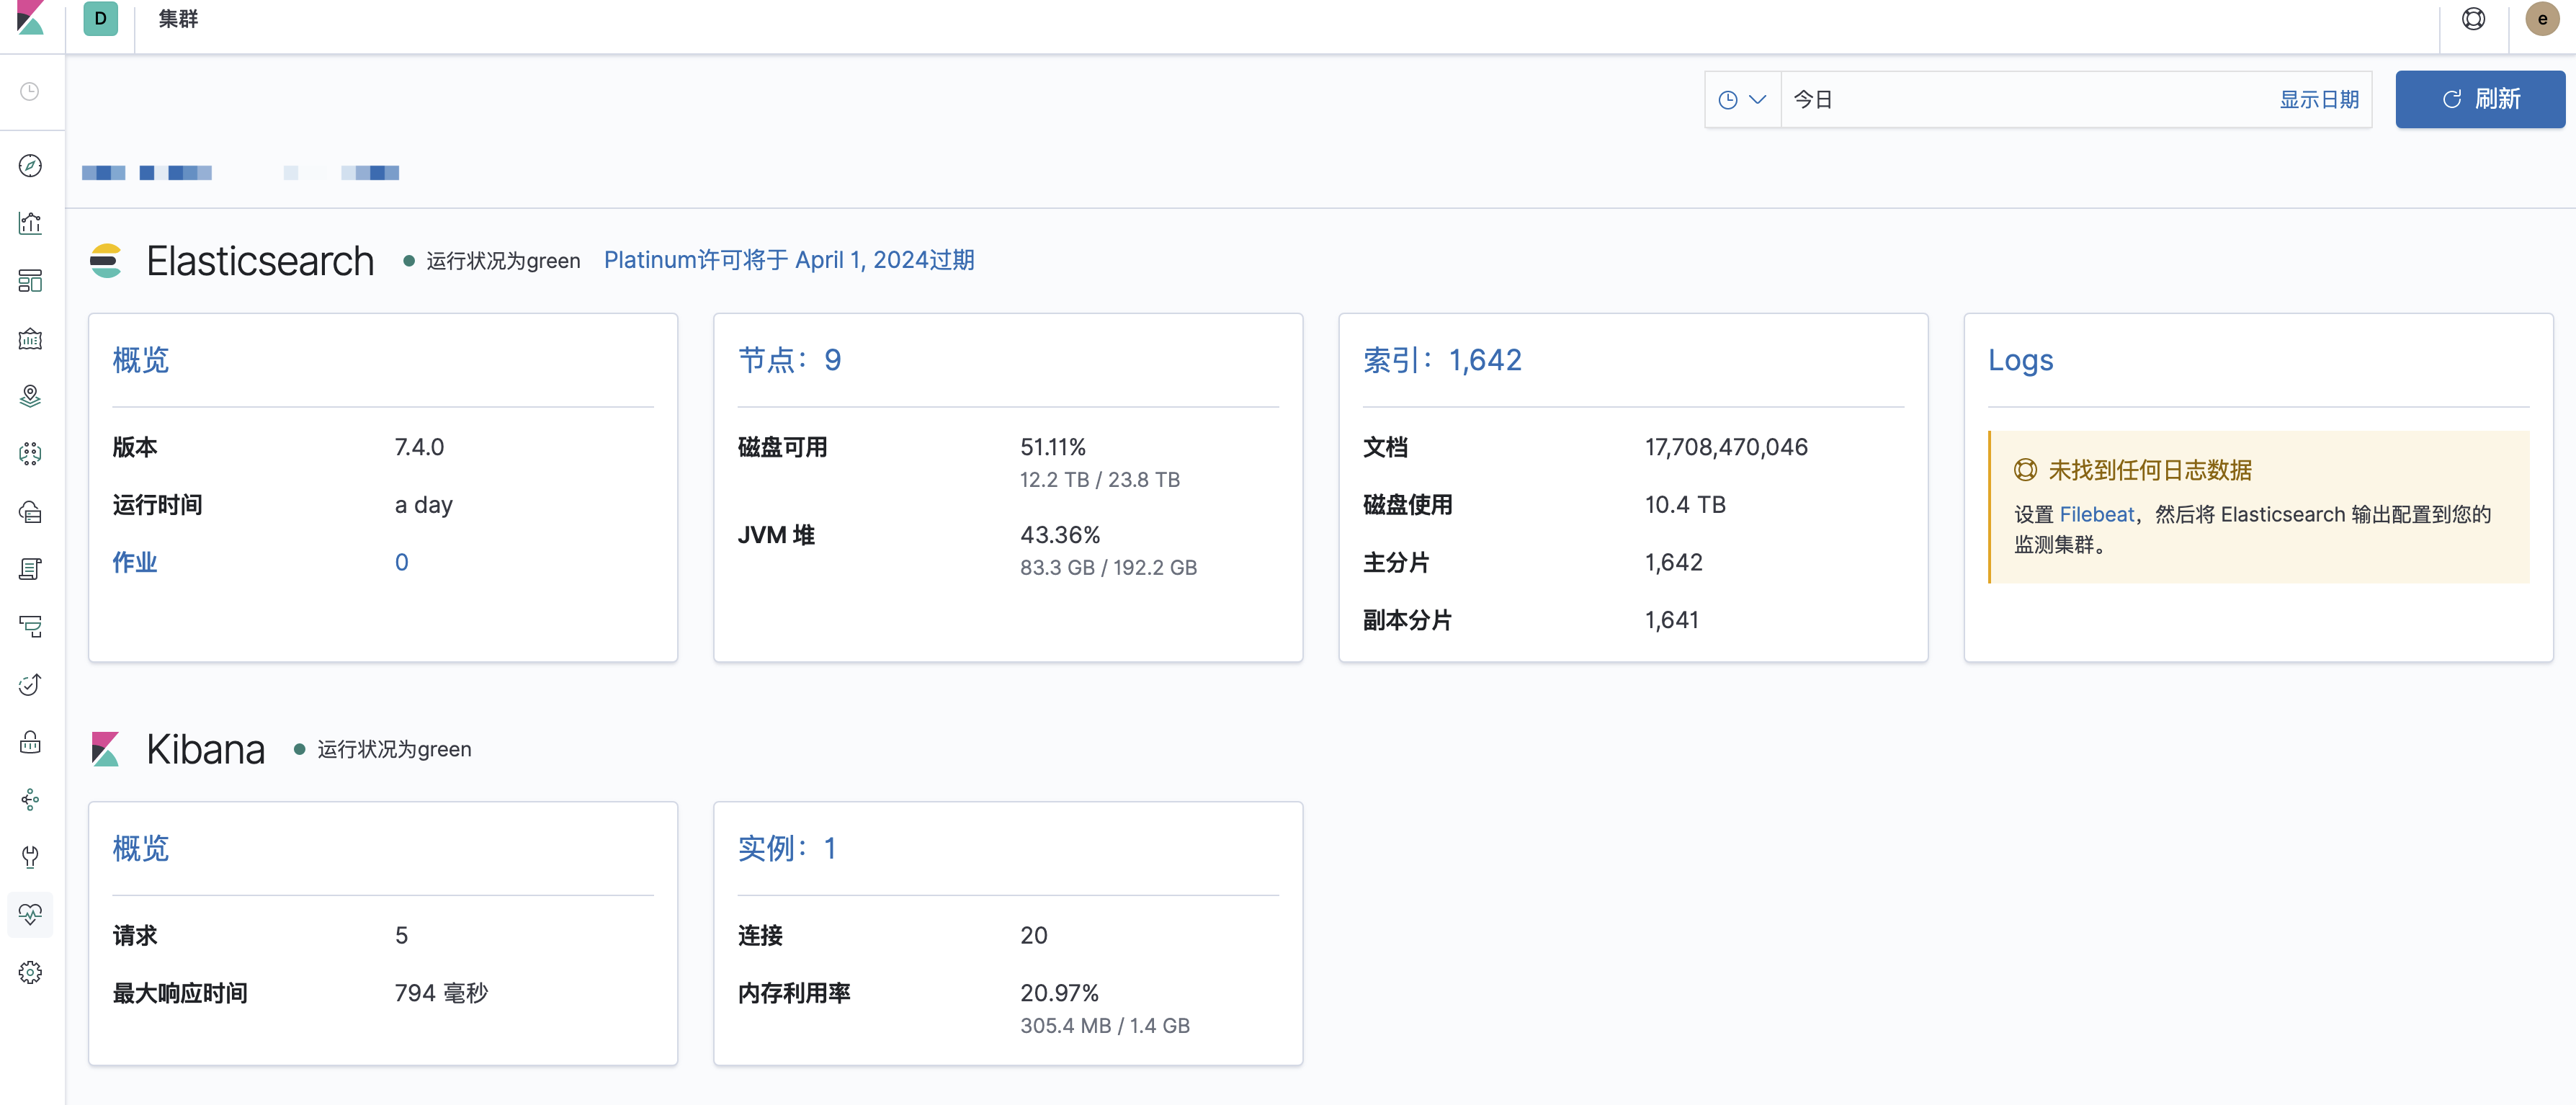The image size is (2576, 1105).
Task: Open the 实例: 1 link
Action: coord(787,848)
